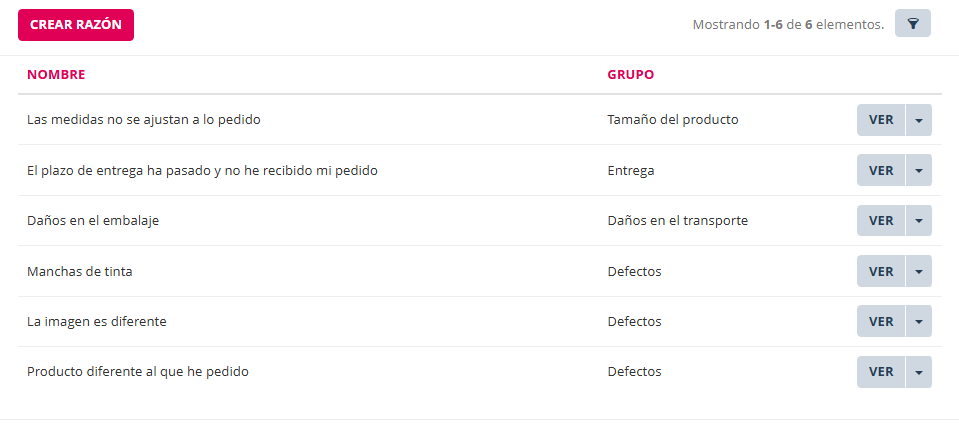
Task: Sort the table by Nombre column
Action: [56, 75]
